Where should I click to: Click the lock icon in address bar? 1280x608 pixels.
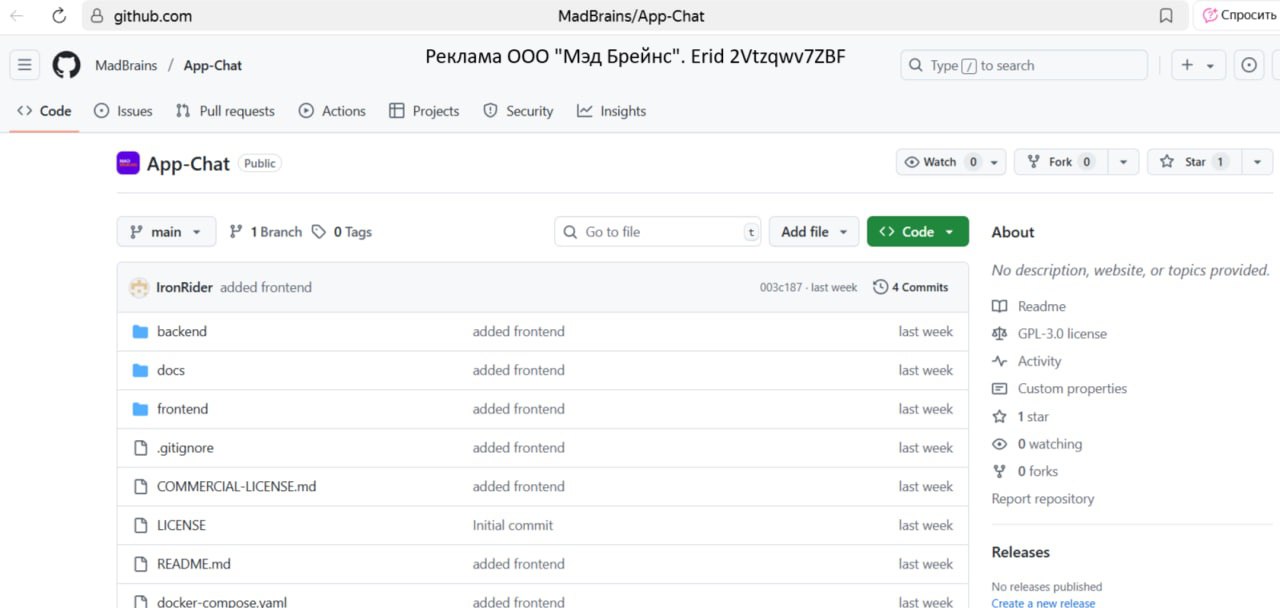coord(96,16)
